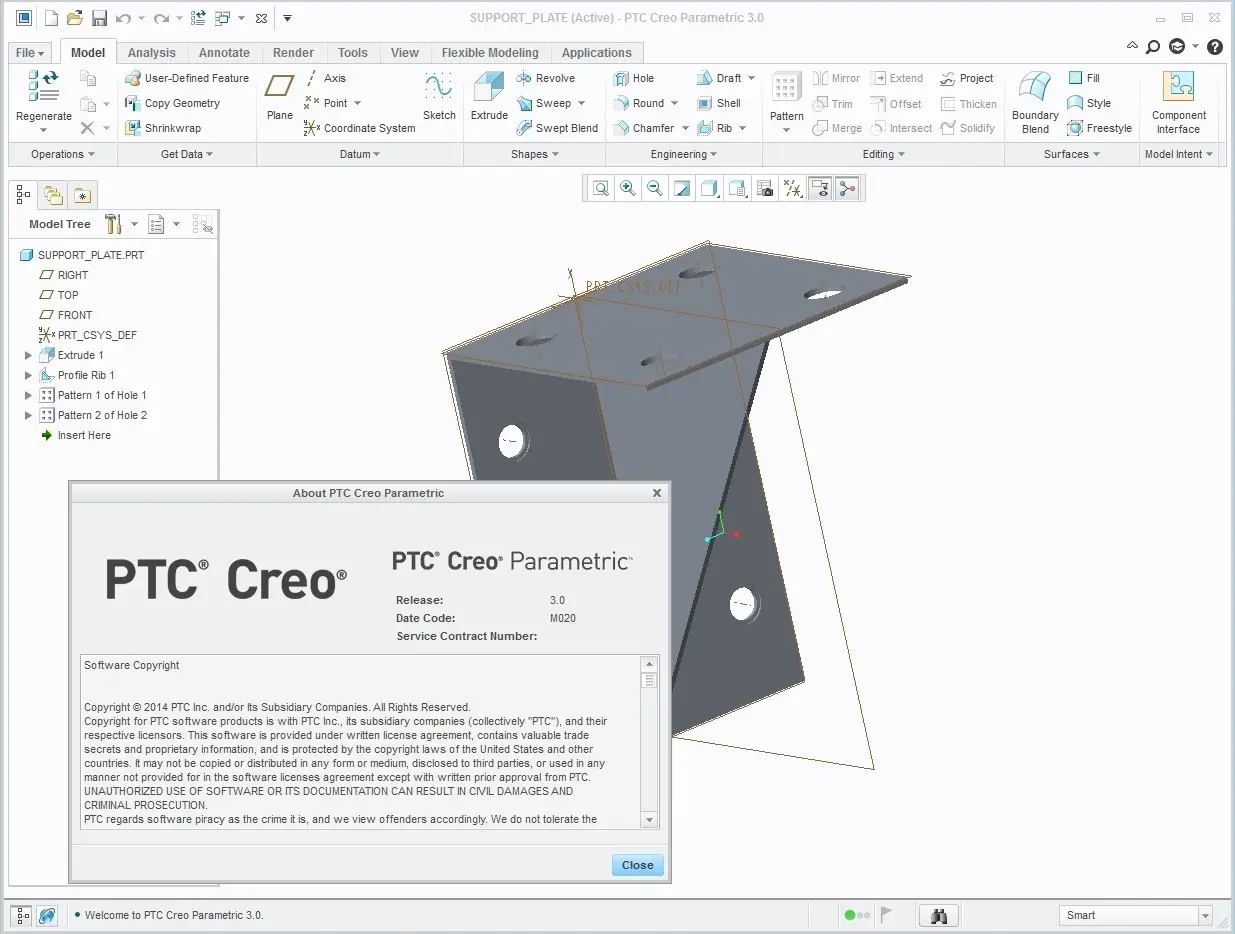The image size is (1235, 934).
Task: Open the Engineering group dropdown
Action: (685, 154)
